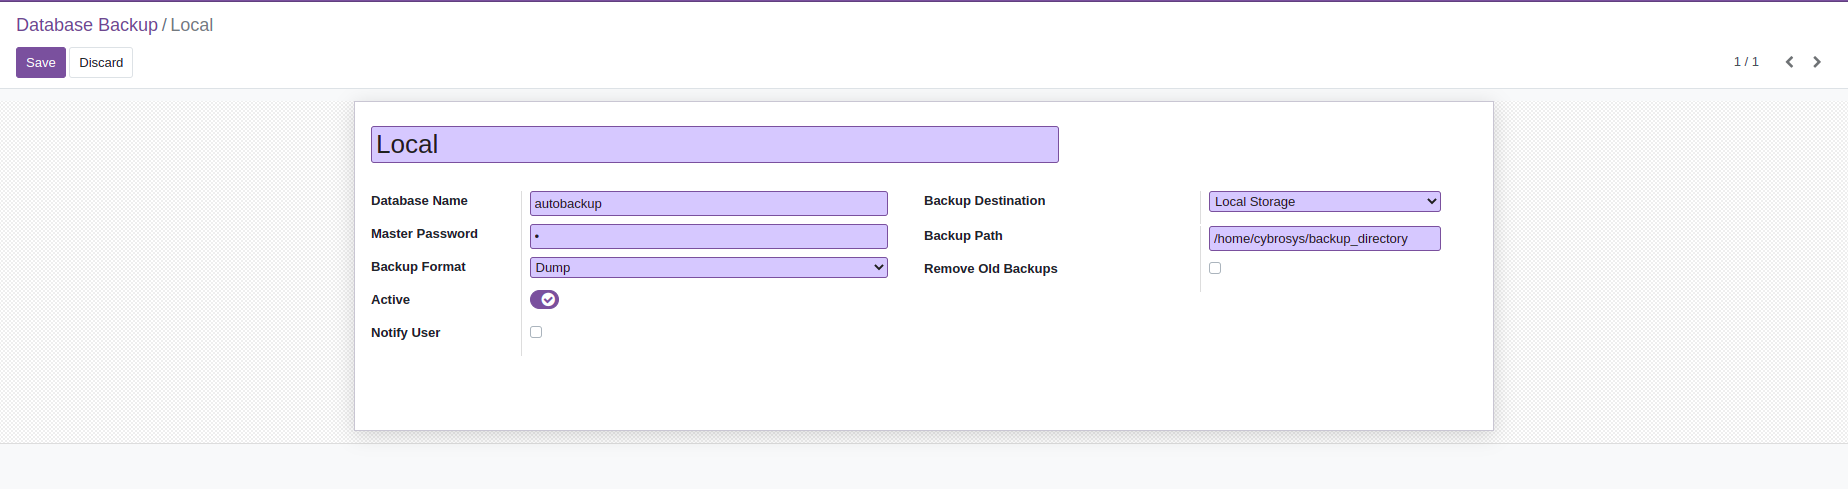Edit the record title Local field
This screenshot has width=1848, height=489.
[714, 145]
